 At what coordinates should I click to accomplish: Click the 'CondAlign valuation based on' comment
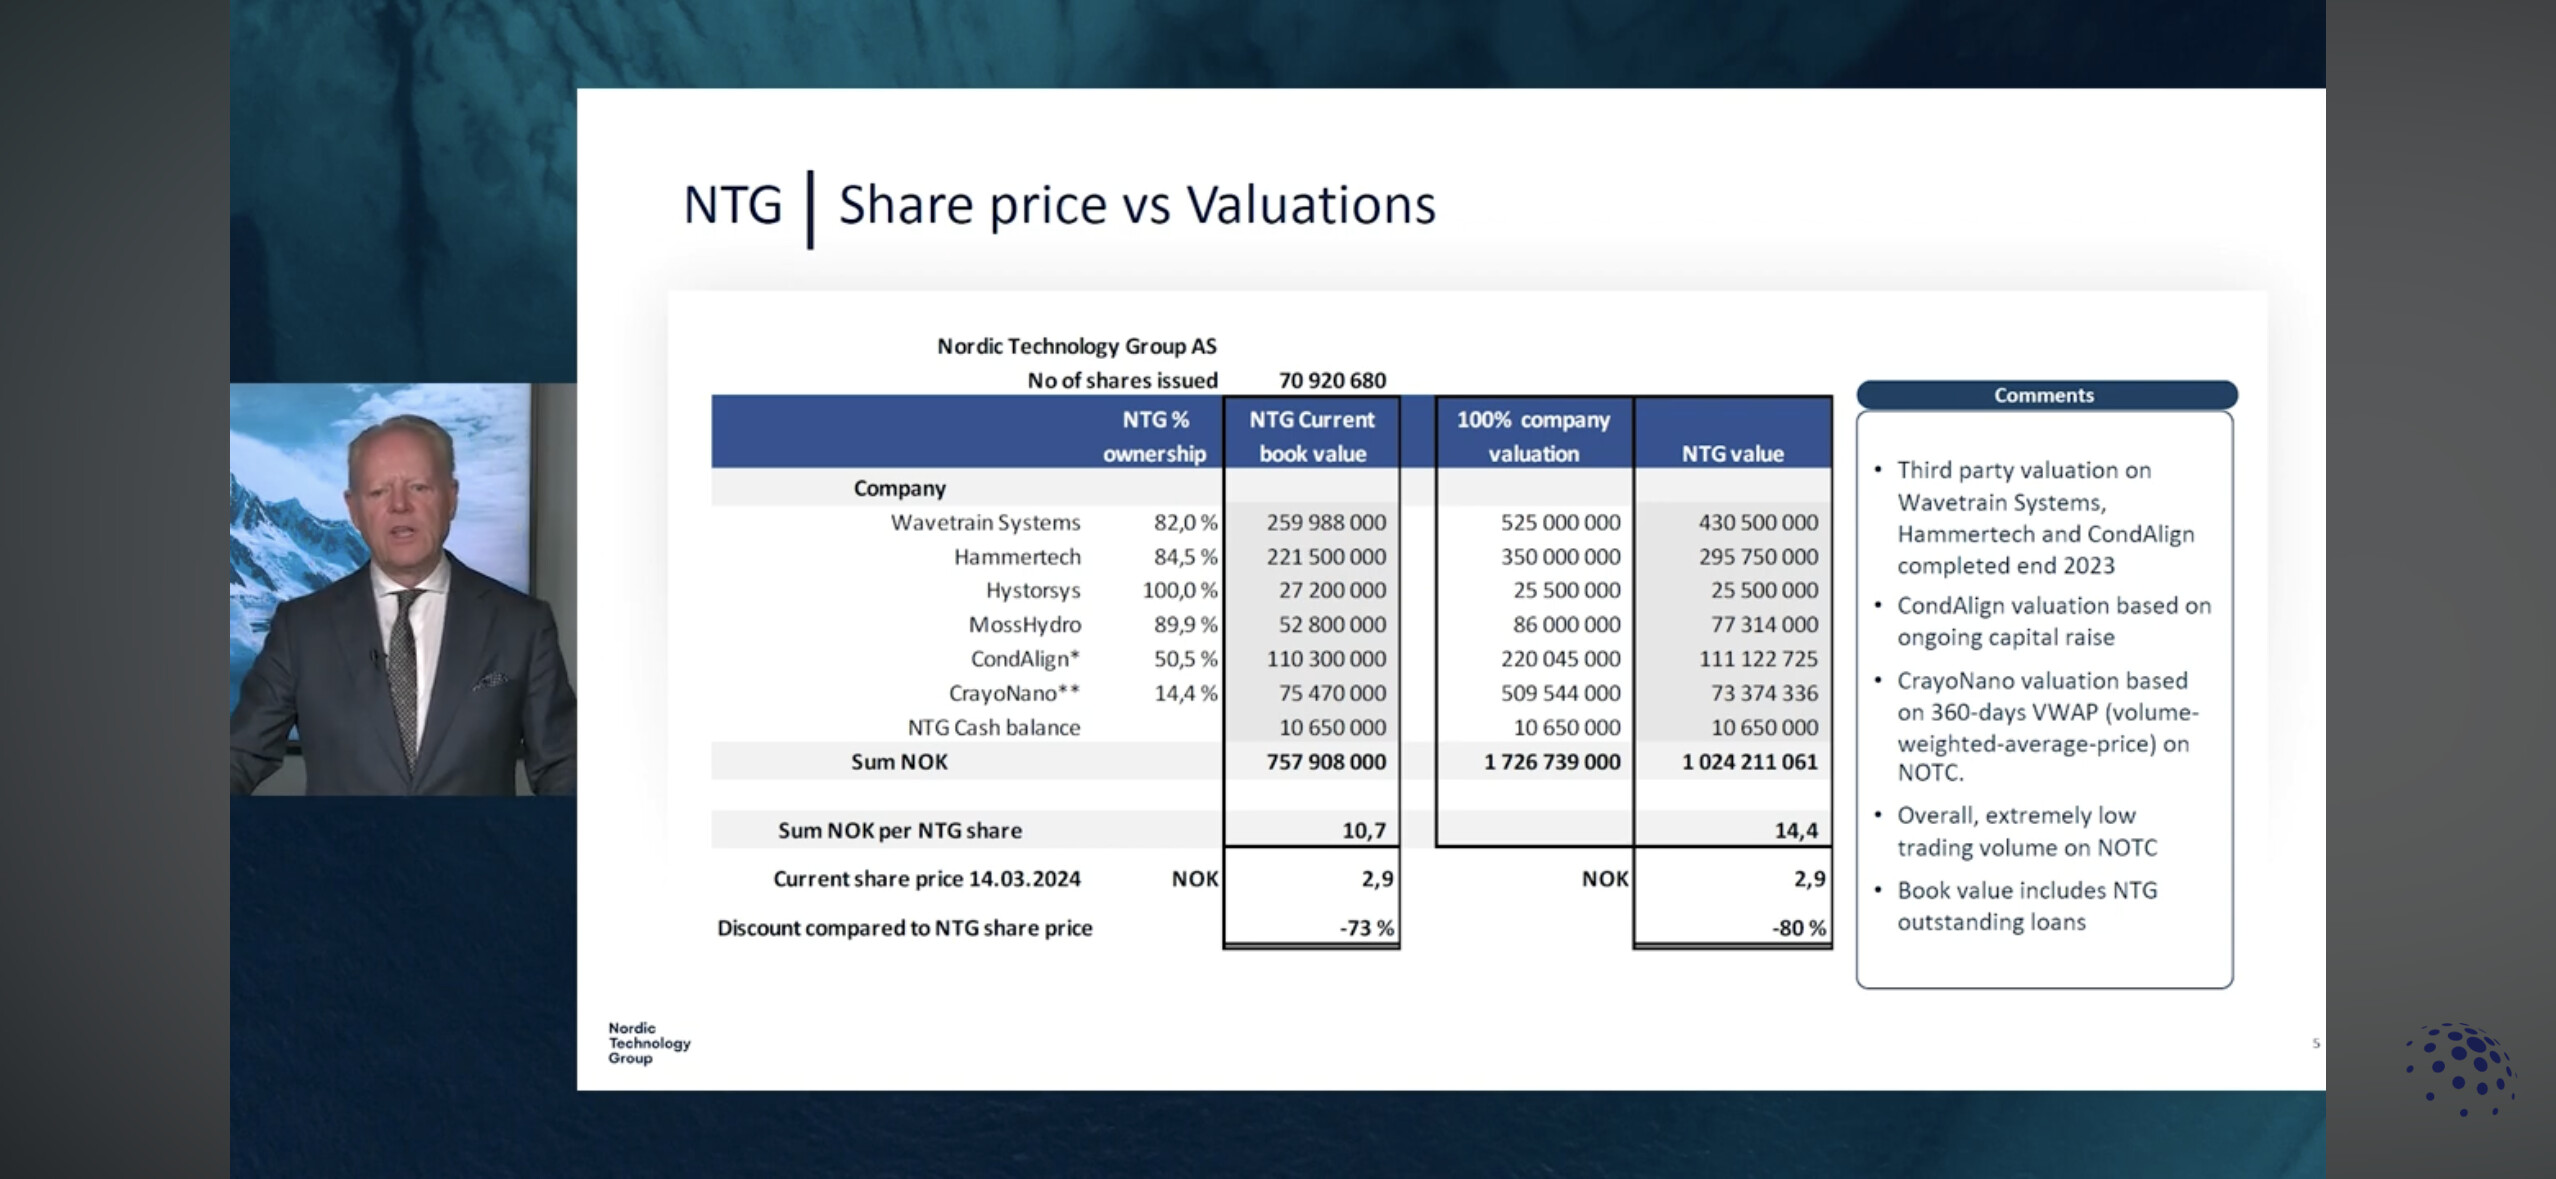(x=2054, y=621)
